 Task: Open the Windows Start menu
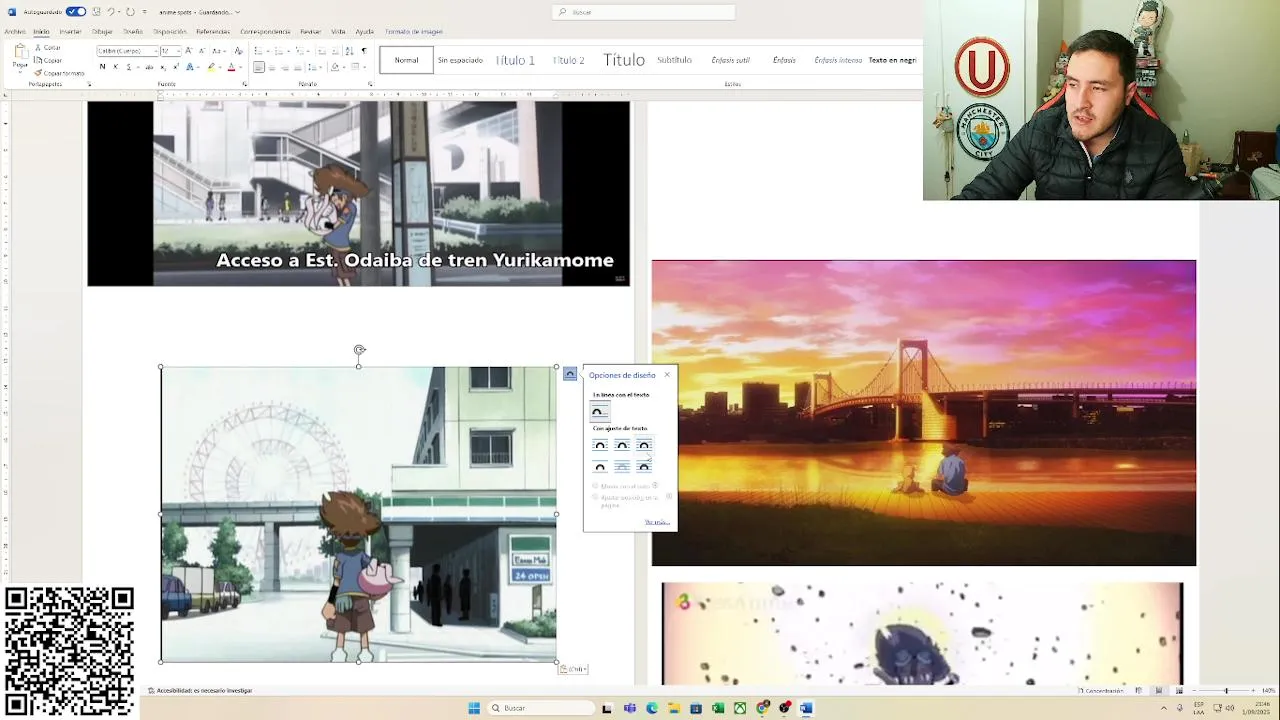474,708
